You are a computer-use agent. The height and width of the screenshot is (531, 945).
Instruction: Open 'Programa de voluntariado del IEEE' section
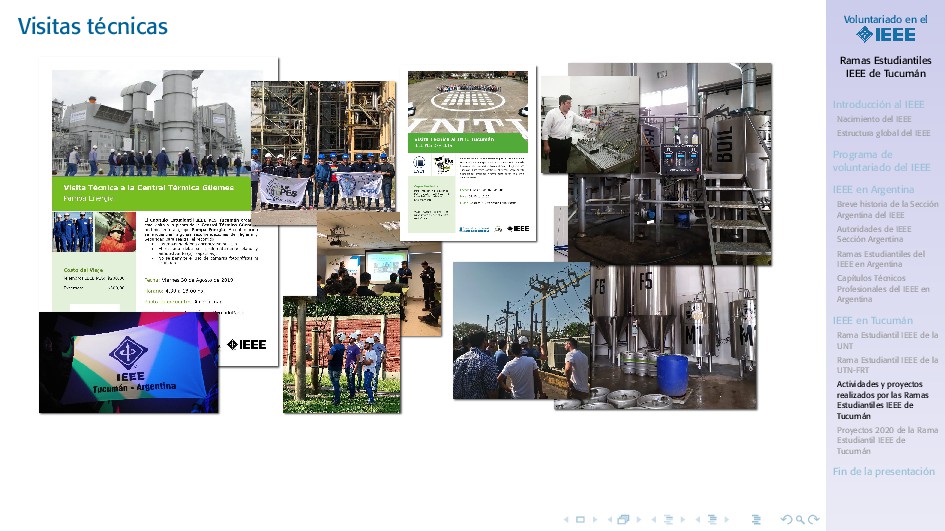pos(881,161)
